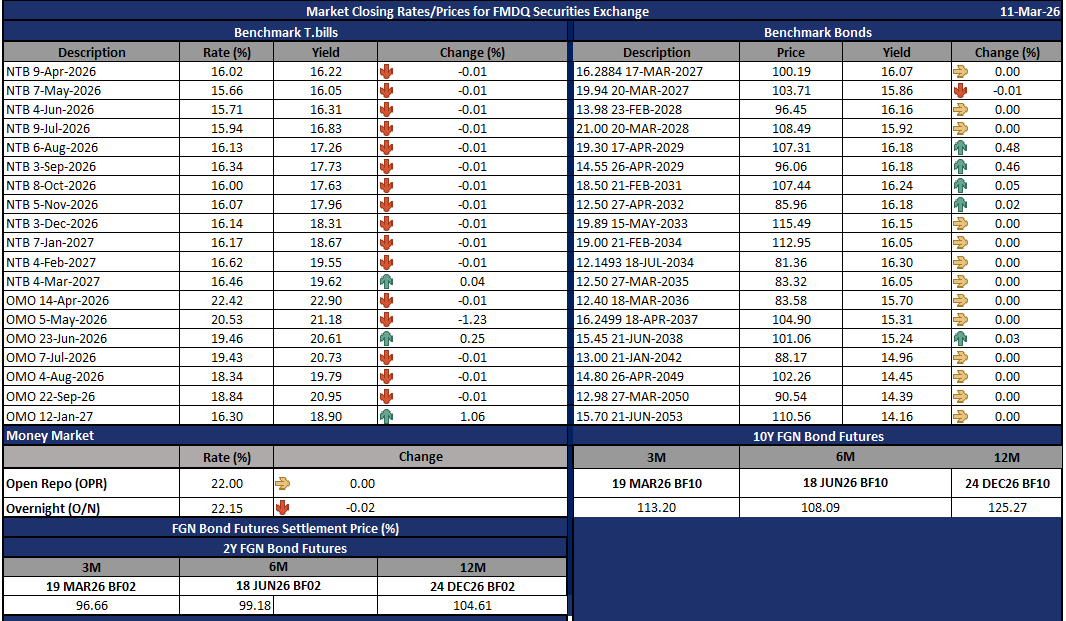Select the NTB 9-Jul-2026 description cell
The height and width of the screenshot is (621, 1066).
coord(91,129)
